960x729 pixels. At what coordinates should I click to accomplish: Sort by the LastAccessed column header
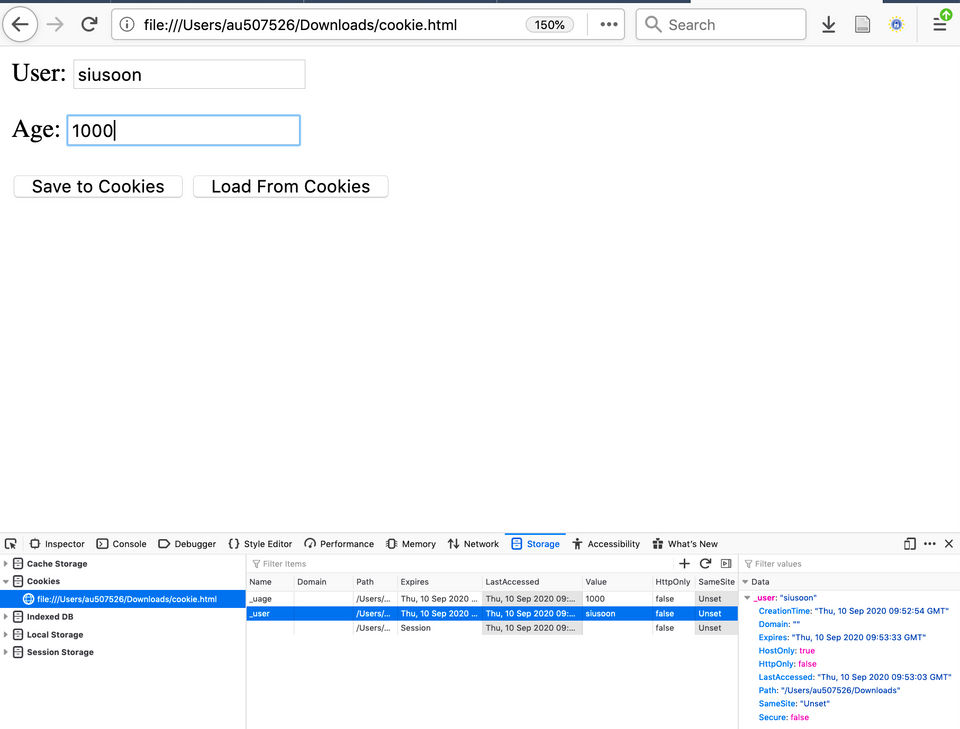[532, 581]
